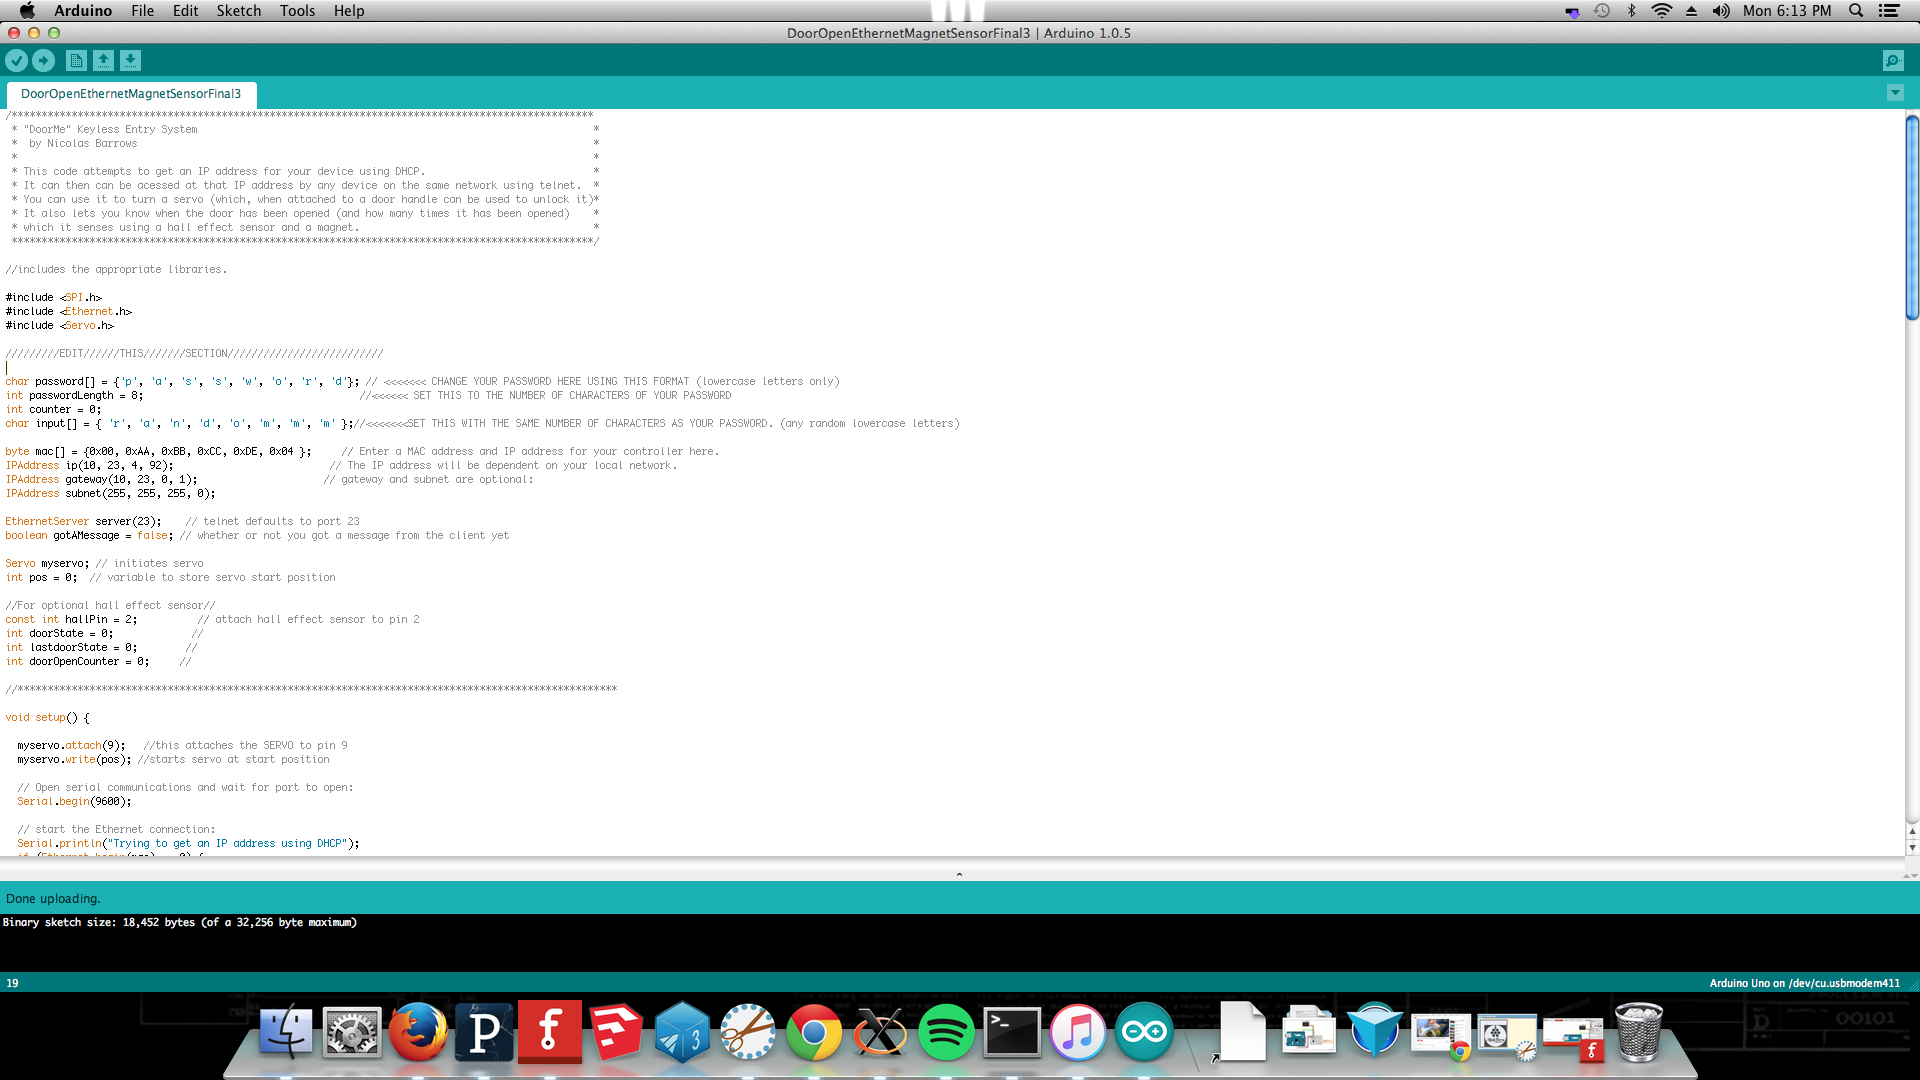Save the current sketch

(130, 60)
